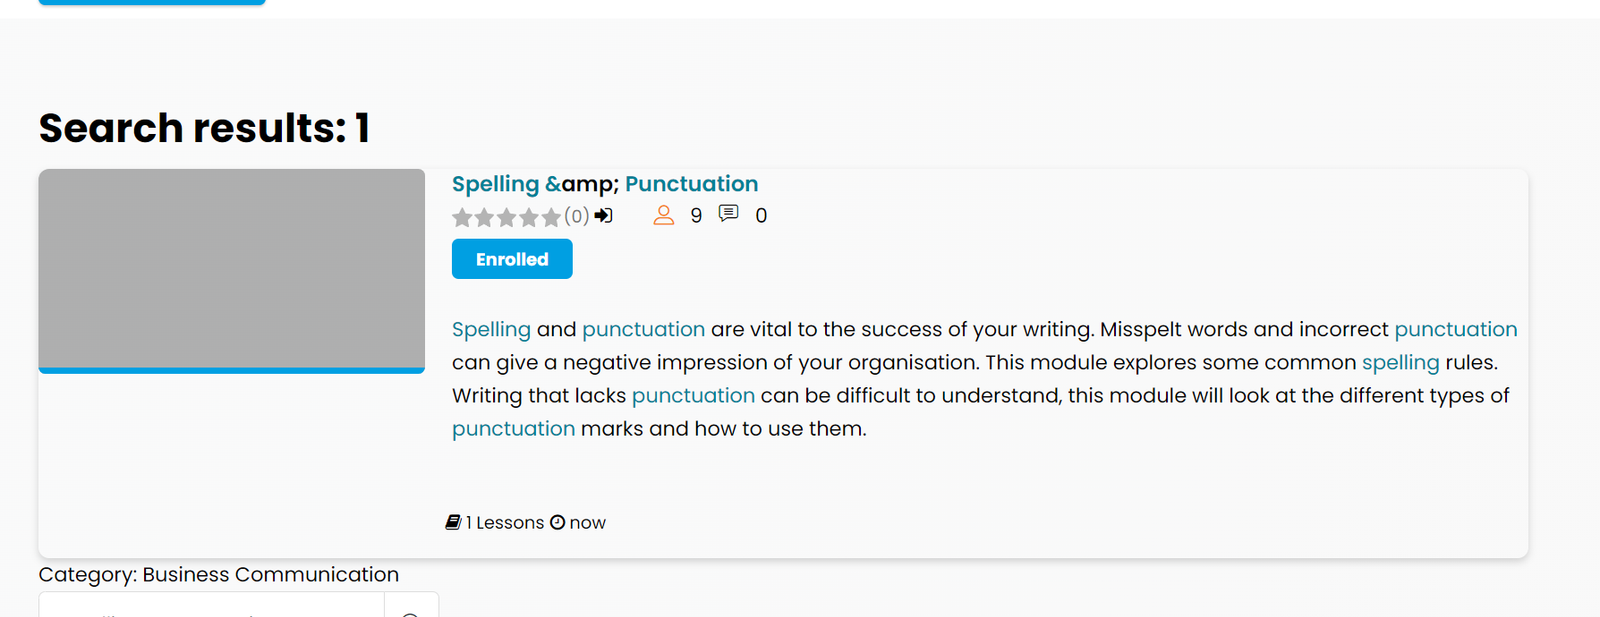Click the (0) rating count
The image size is (1600, 617).
tap(576, 216)
